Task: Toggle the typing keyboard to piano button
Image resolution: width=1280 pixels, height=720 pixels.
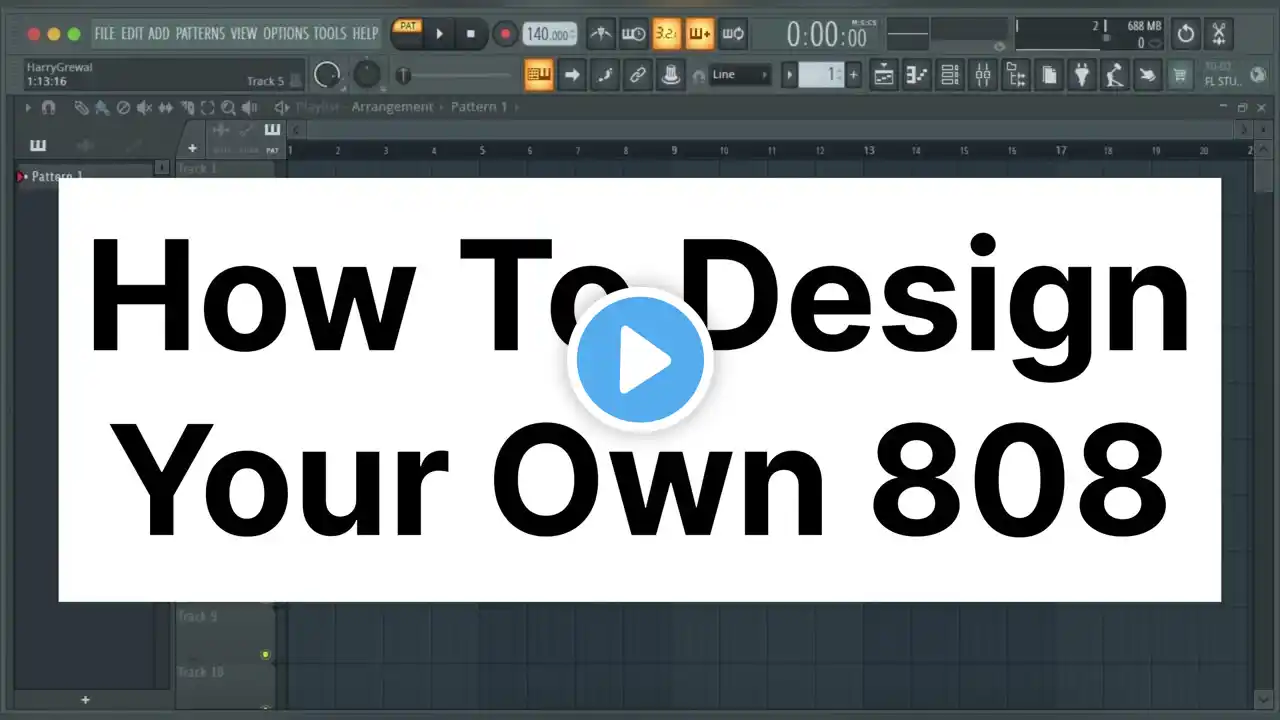Action: [x=539, y=75]
